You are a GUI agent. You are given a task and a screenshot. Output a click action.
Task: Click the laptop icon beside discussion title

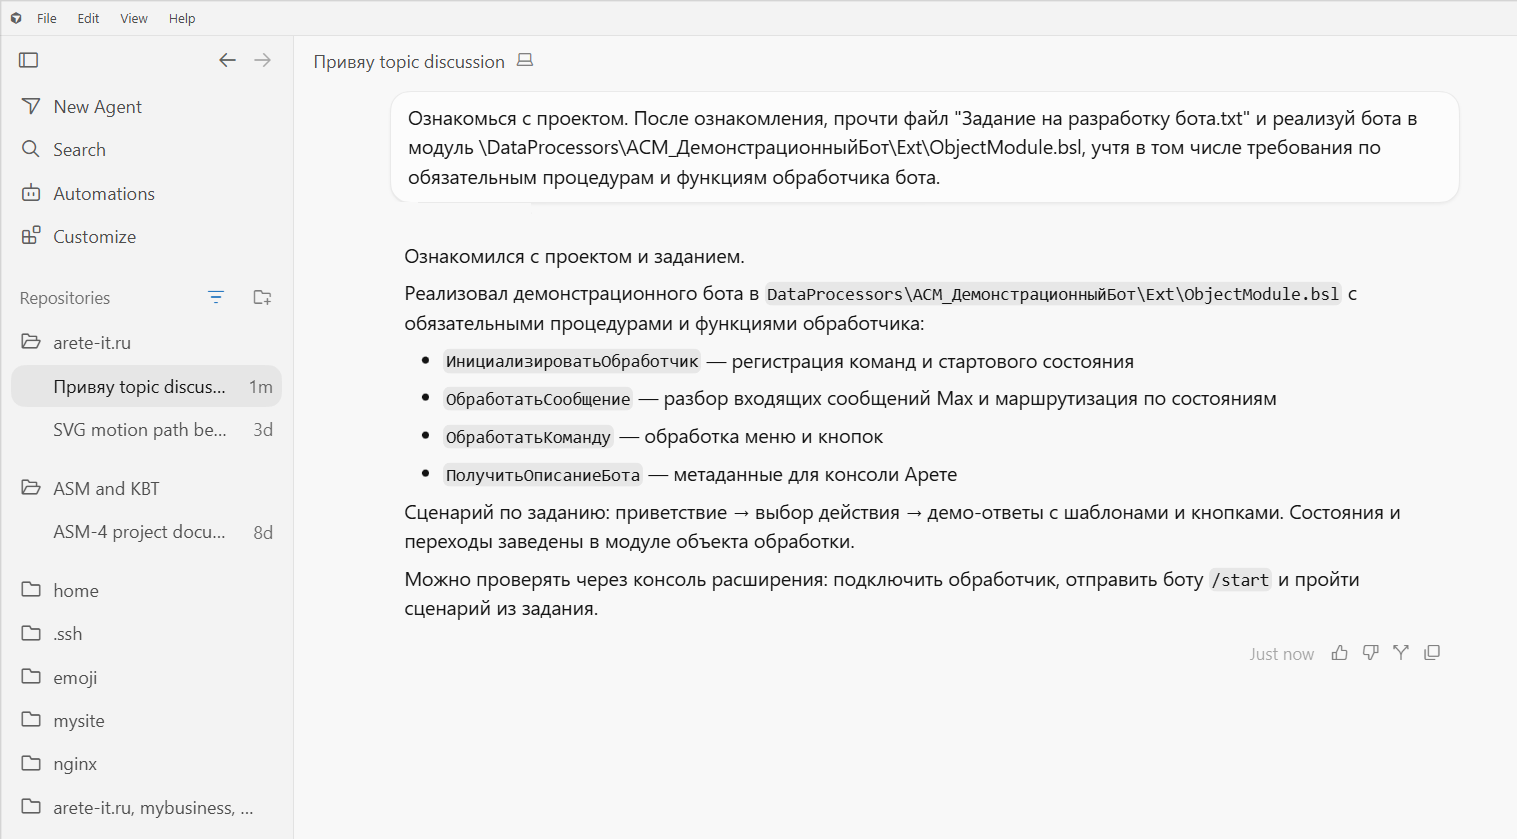(x=525, y=61)
